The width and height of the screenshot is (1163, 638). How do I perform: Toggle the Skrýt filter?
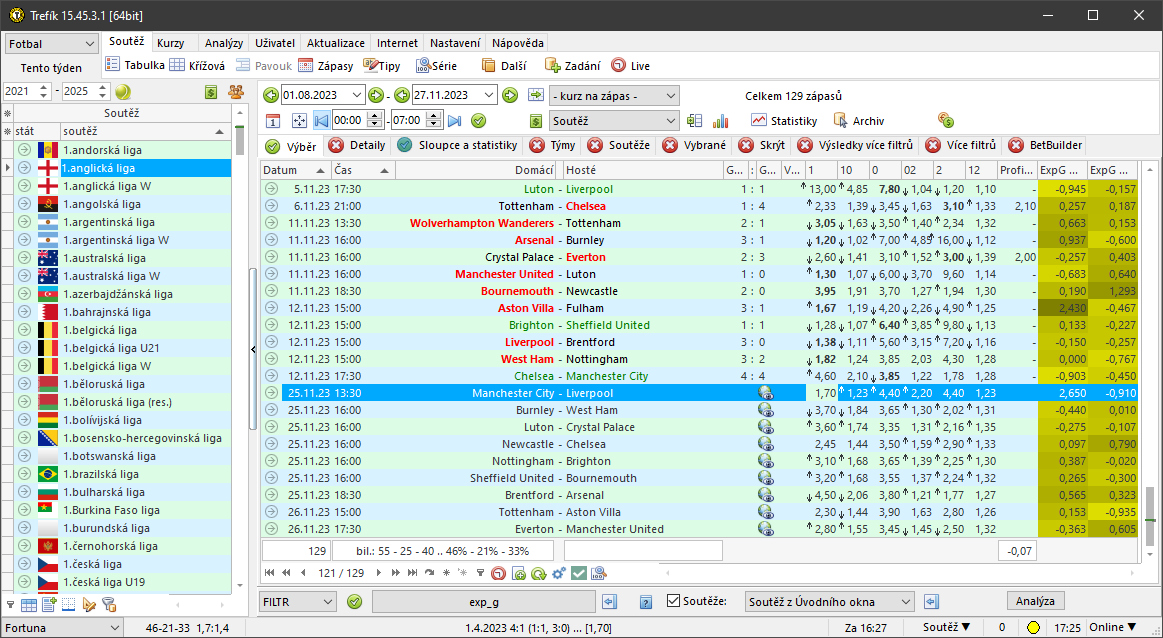pyautogui.click(x=762, y=145)
